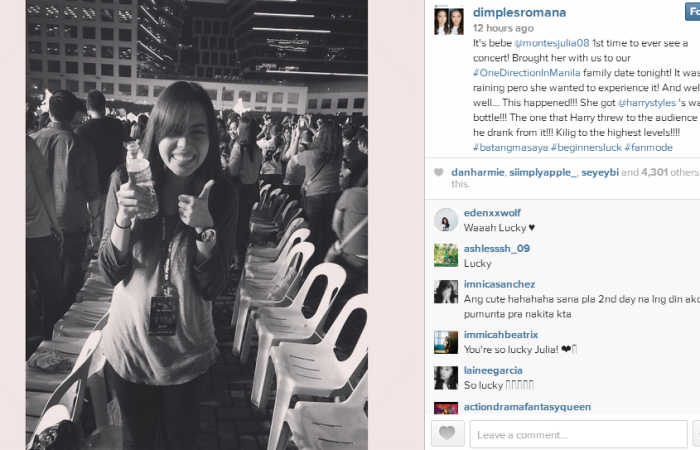Click in the Leave a comment field
700x450 pixels.
pos(579,434)
